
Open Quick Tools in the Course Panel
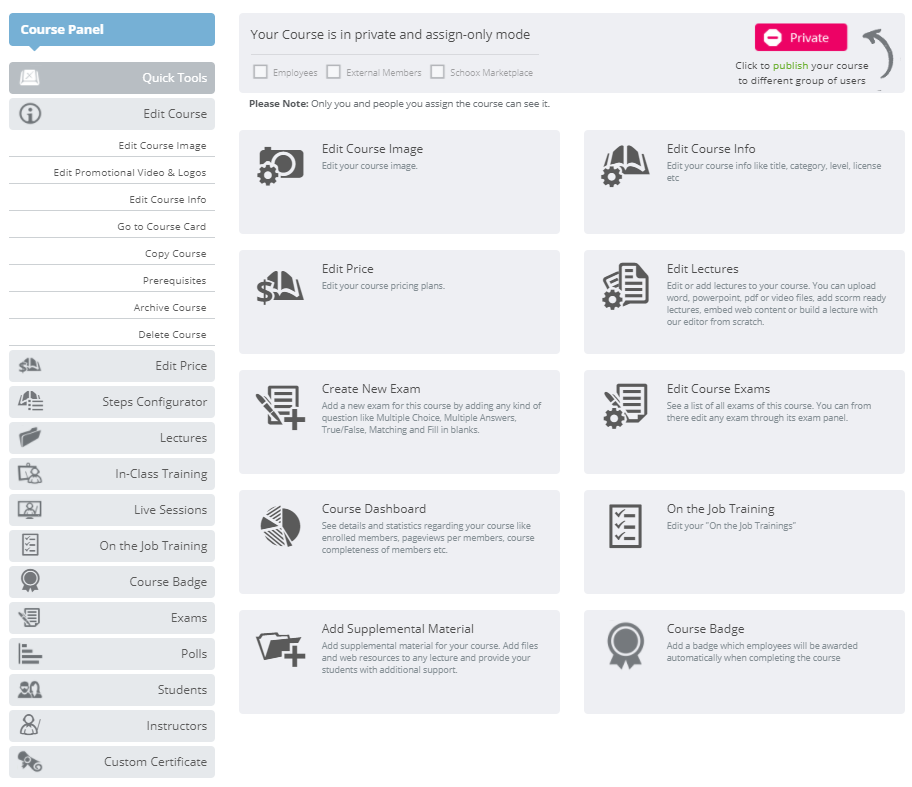(x=112, y=78)
